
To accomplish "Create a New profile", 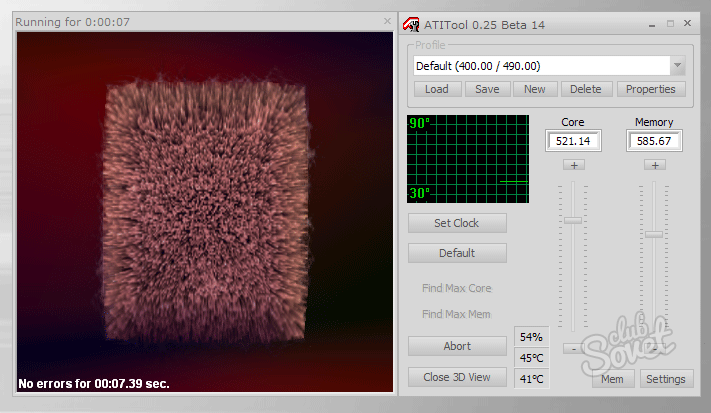I will (x=535, y=89).
